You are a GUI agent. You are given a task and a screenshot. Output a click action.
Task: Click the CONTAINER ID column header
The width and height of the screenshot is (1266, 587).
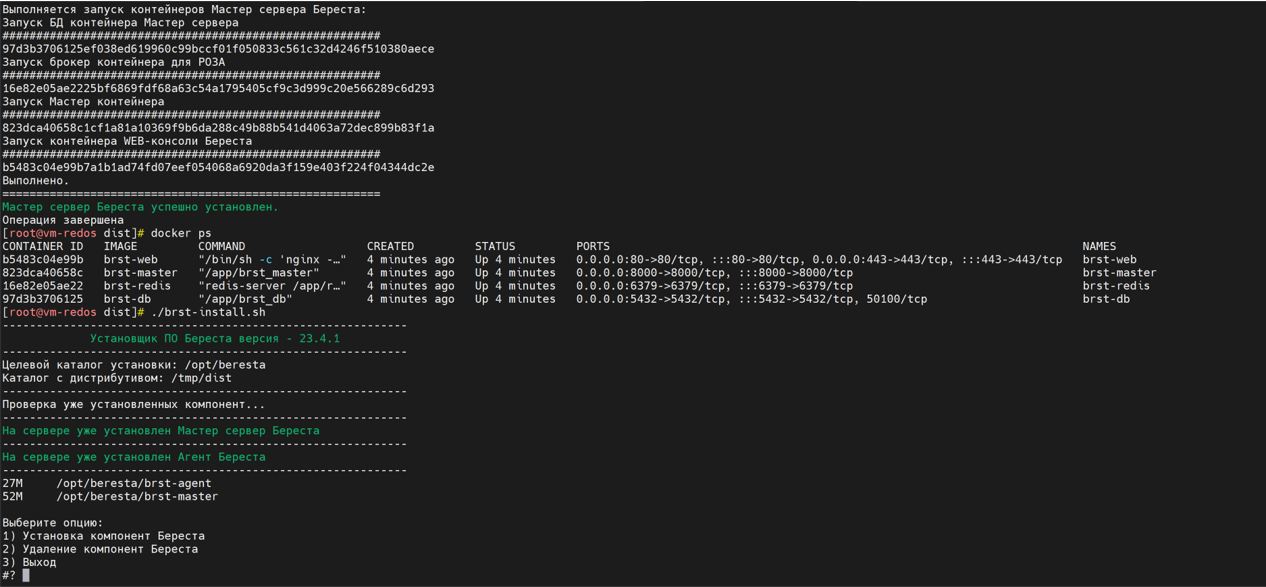click(42, 246)
